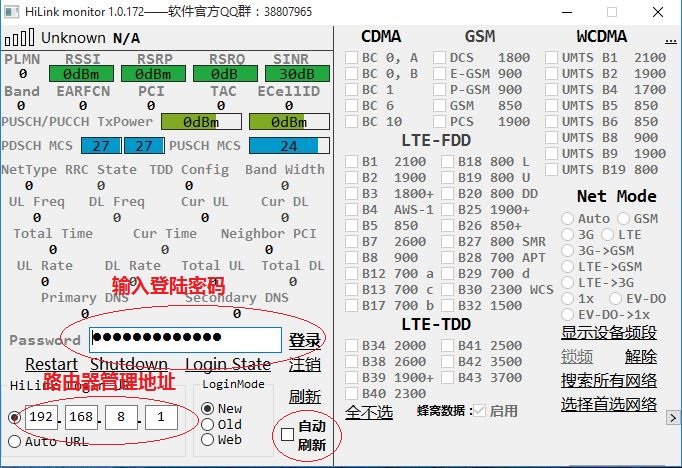
Task: Tick LTE-TDD B43 3700 checkbox
Action: click(x=448, y=378)
